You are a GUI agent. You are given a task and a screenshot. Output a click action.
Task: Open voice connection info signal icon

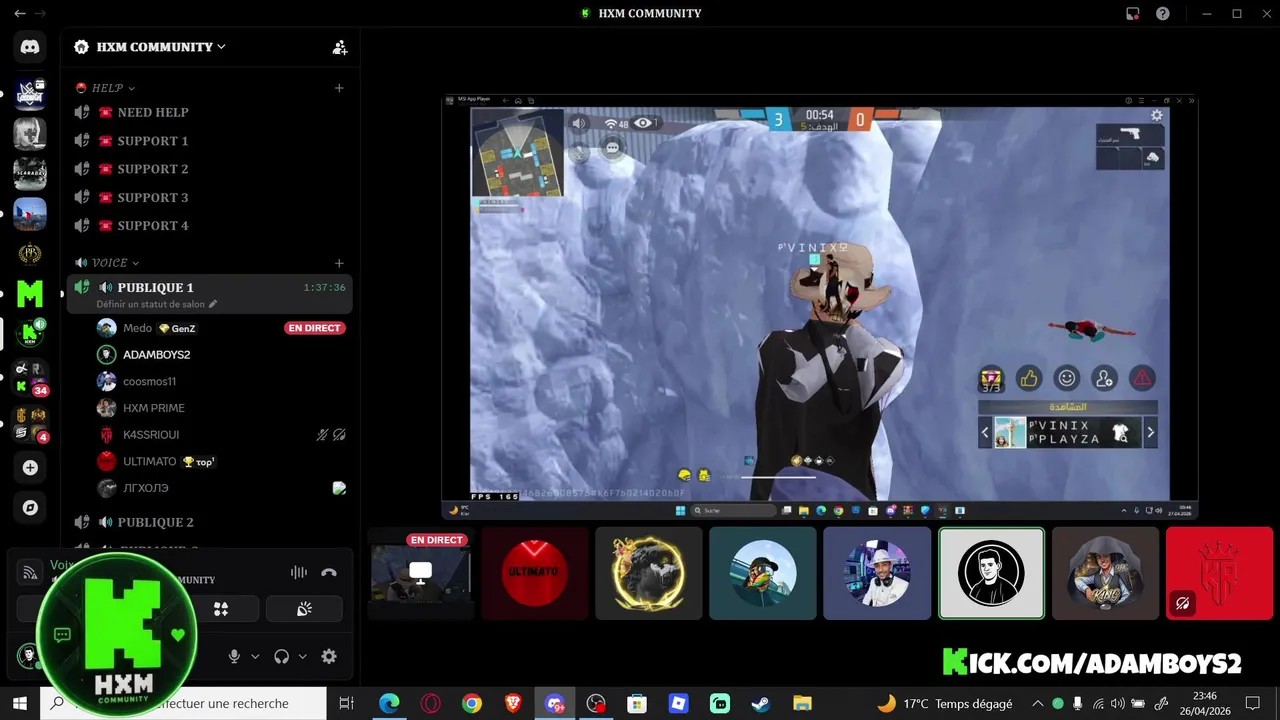[31, 573]
